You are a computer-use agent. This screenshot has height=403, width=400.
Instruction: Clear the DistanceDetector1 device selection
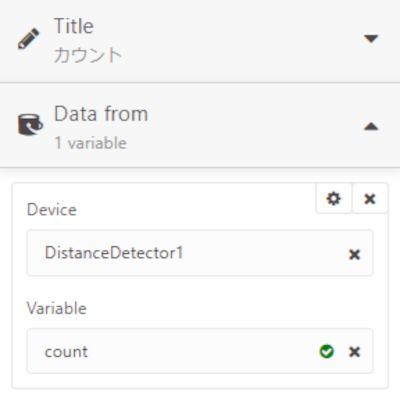[354, 255]
